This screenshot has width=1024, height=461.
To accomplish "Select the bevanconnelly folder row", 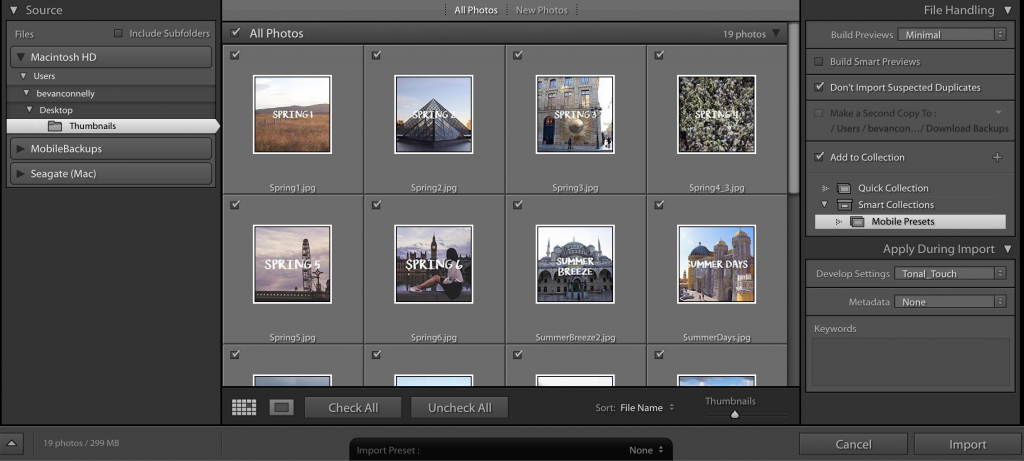I will click(x=111, y=93).
